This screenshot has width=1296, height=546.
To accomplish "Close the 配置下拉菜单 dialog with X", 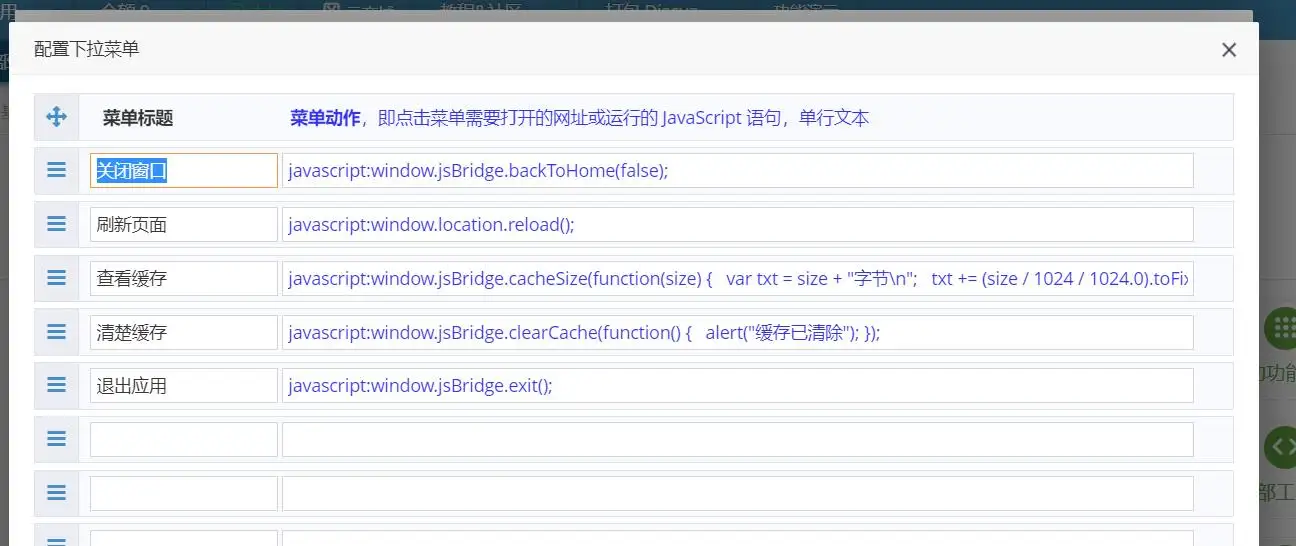I will click(1229, 50).
